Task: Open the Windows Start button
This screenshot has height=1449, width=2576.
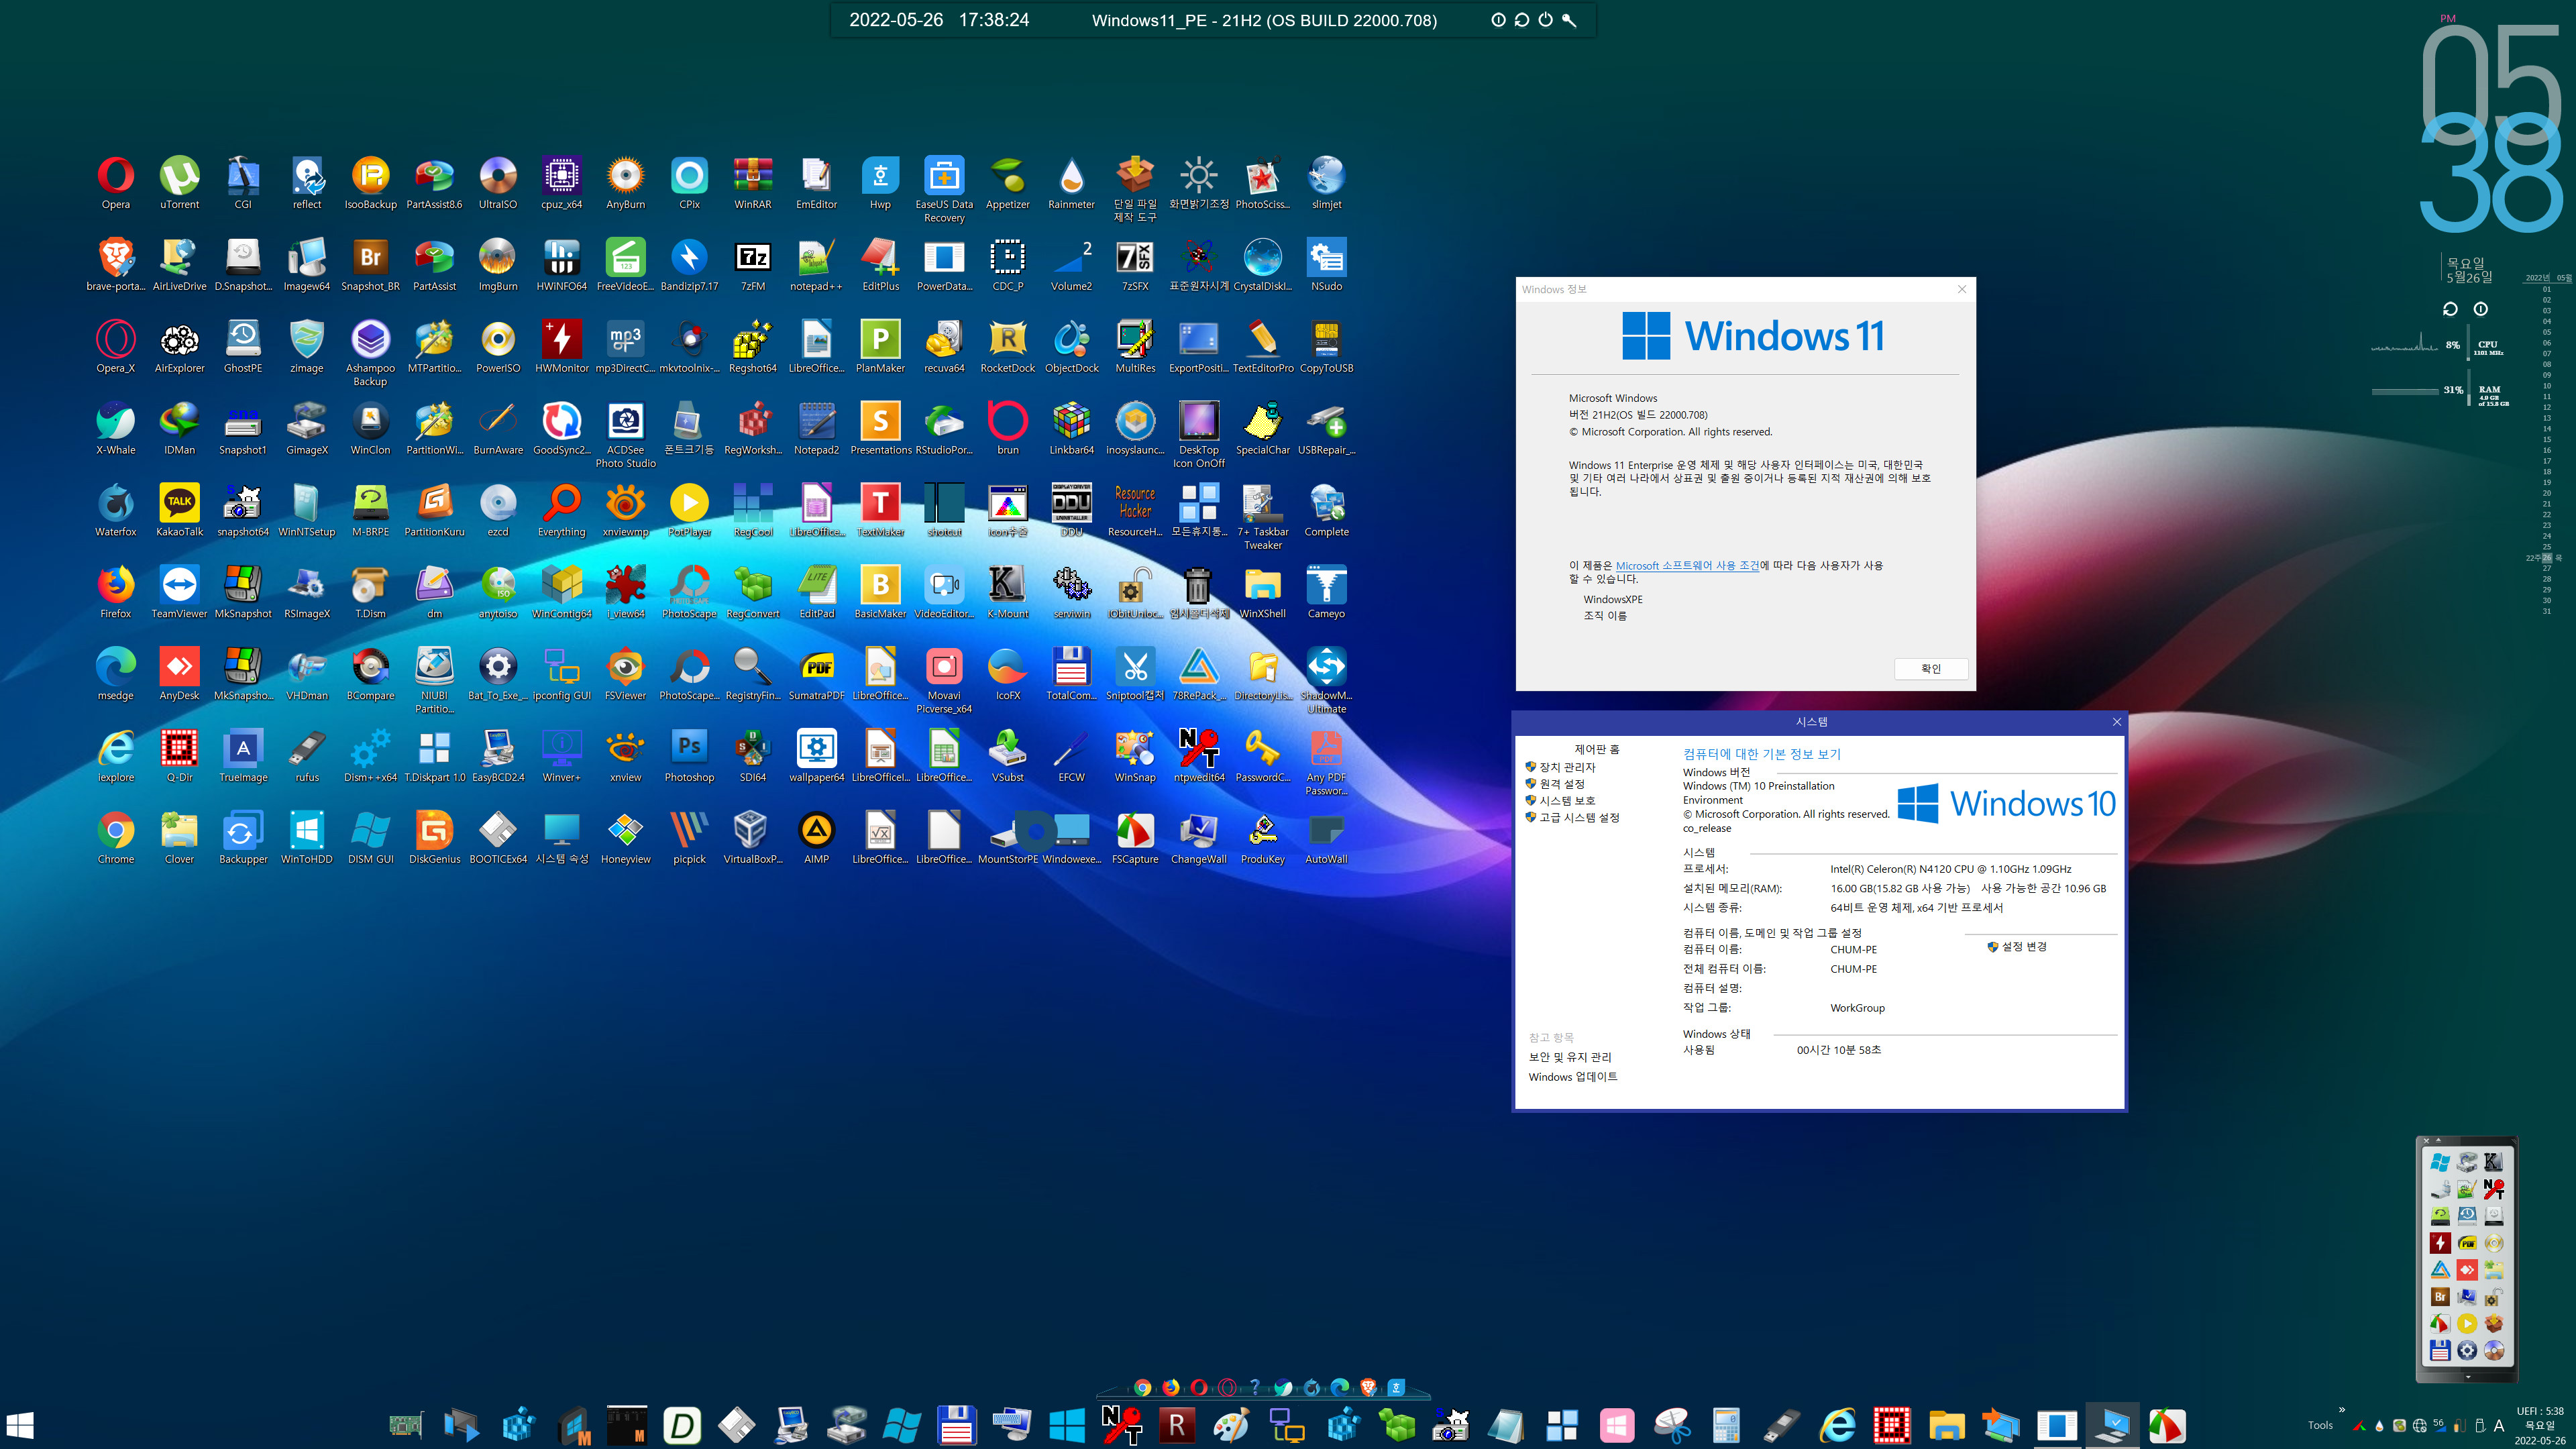Action: click(20, 1425)
